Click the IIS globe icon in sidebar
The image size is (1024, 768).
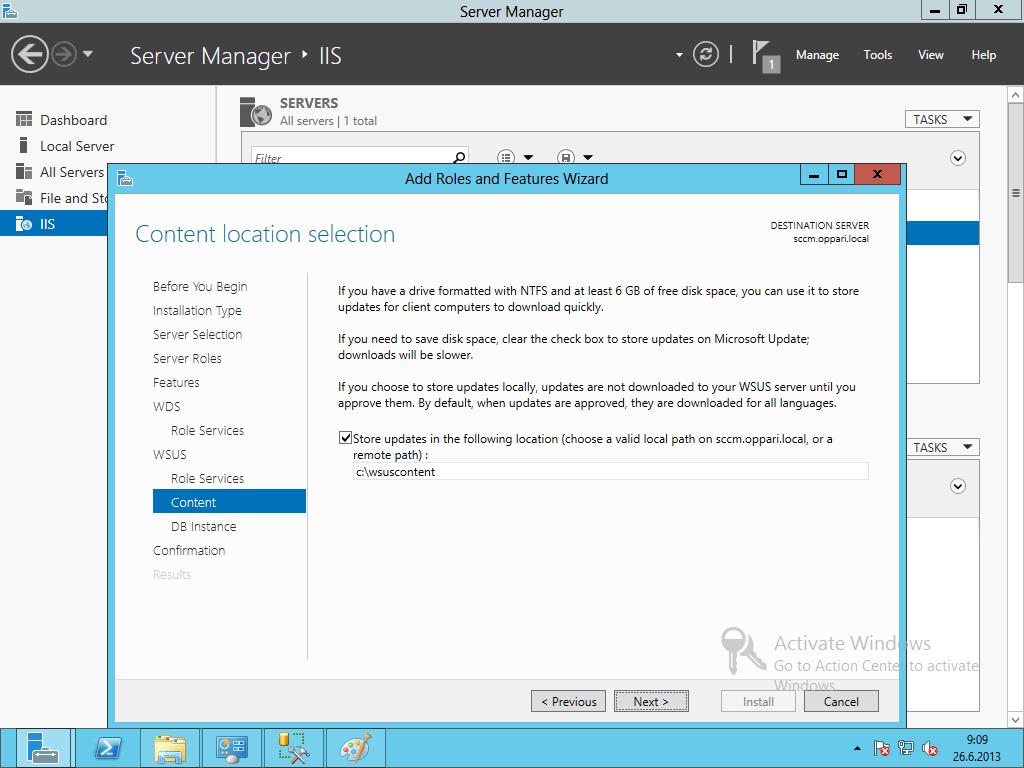point(24,223)
